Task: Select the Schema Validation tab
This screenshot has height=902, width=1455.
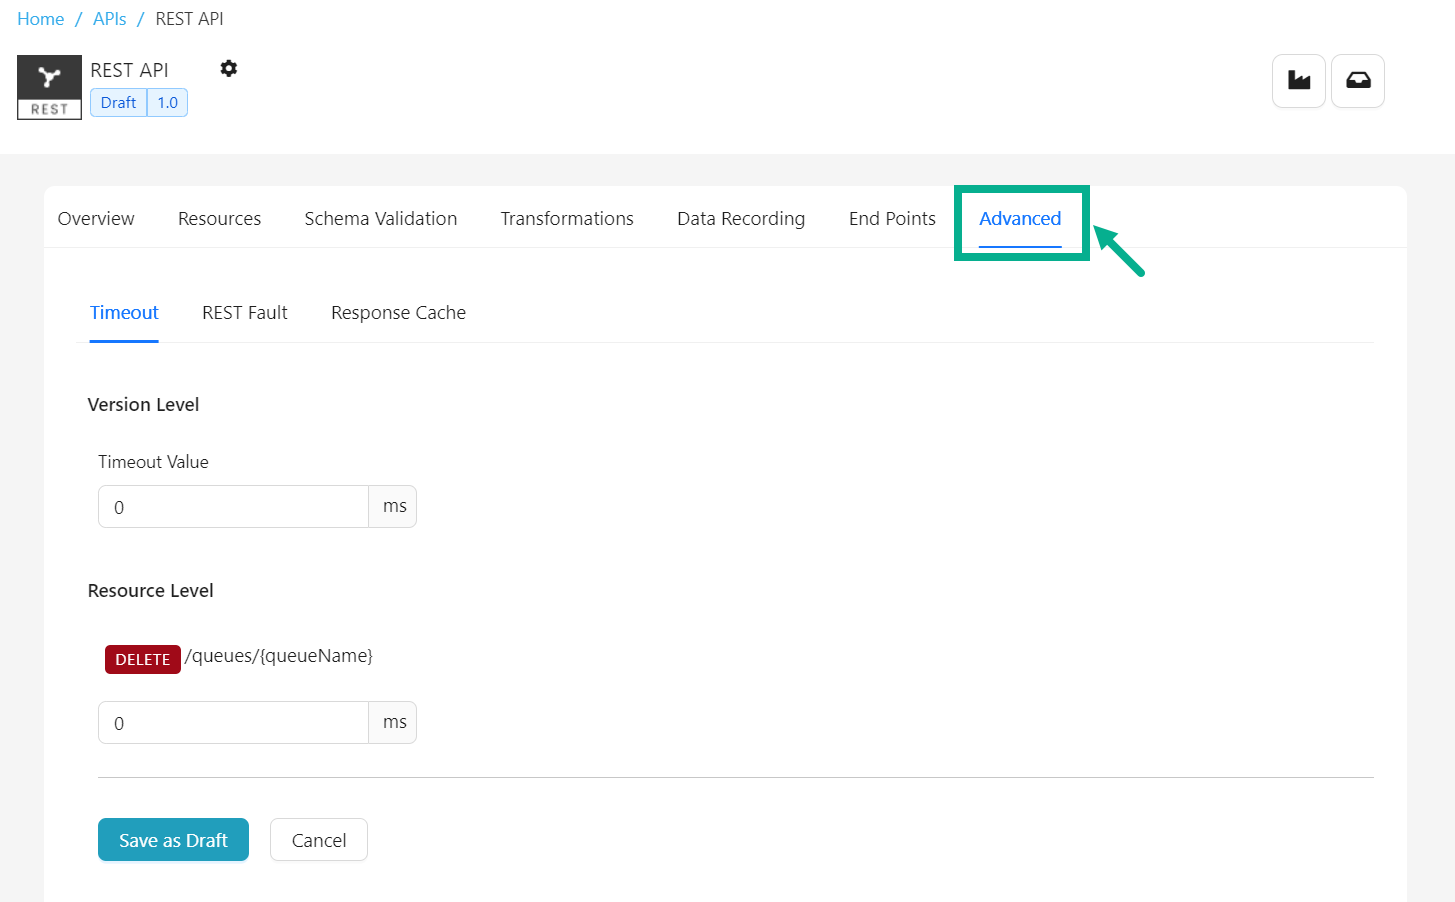Action: pyautogui.click(x=380, y=219)
